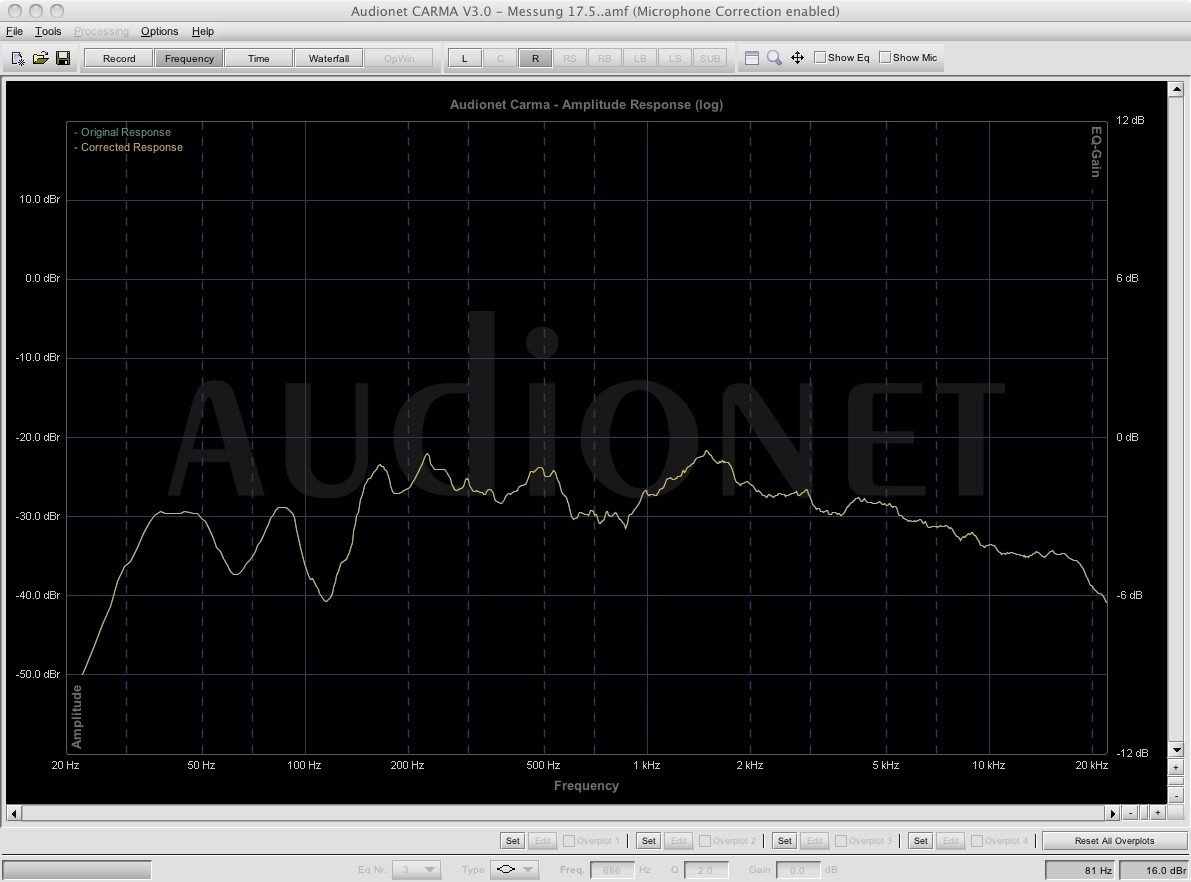
Task: Select the L channel toggle
Action: (465, 58)
